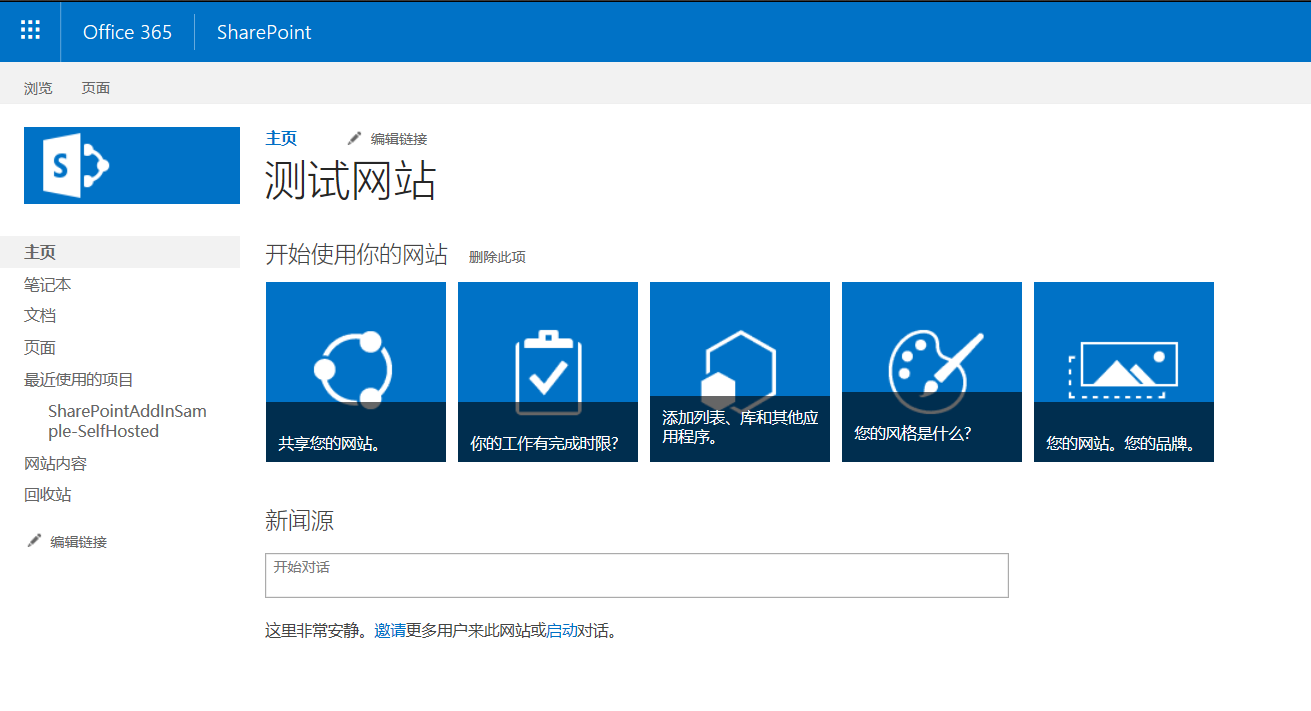Switch to the 页面 ribbon tab

point(95,87)
